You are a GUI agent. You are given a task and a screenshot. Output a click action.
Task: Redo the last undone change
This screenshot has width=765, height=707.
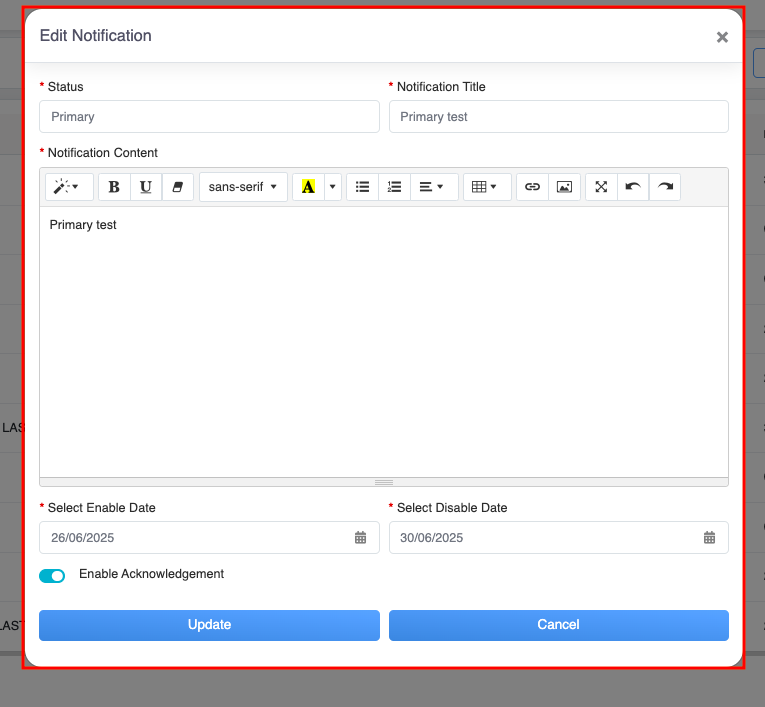[665, 187]
